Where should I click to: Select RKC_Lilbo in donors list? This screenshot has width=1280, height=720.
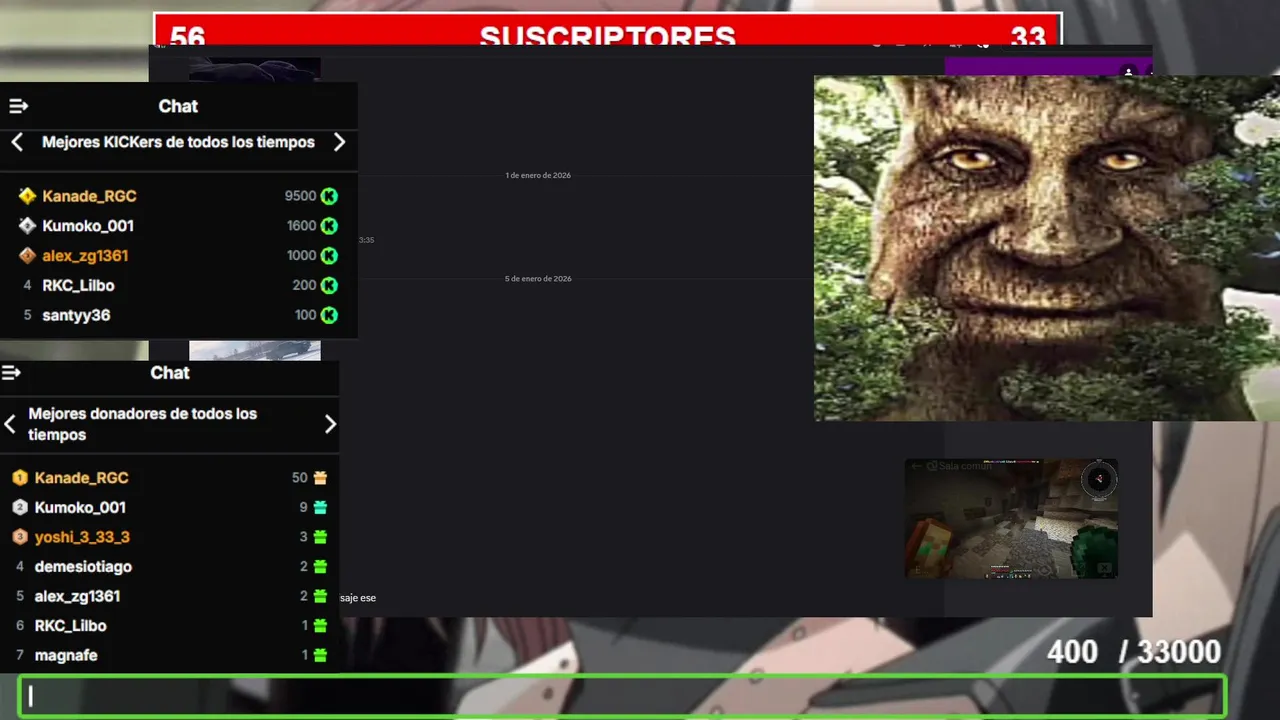pyautogui.click(x=70, y=626)
